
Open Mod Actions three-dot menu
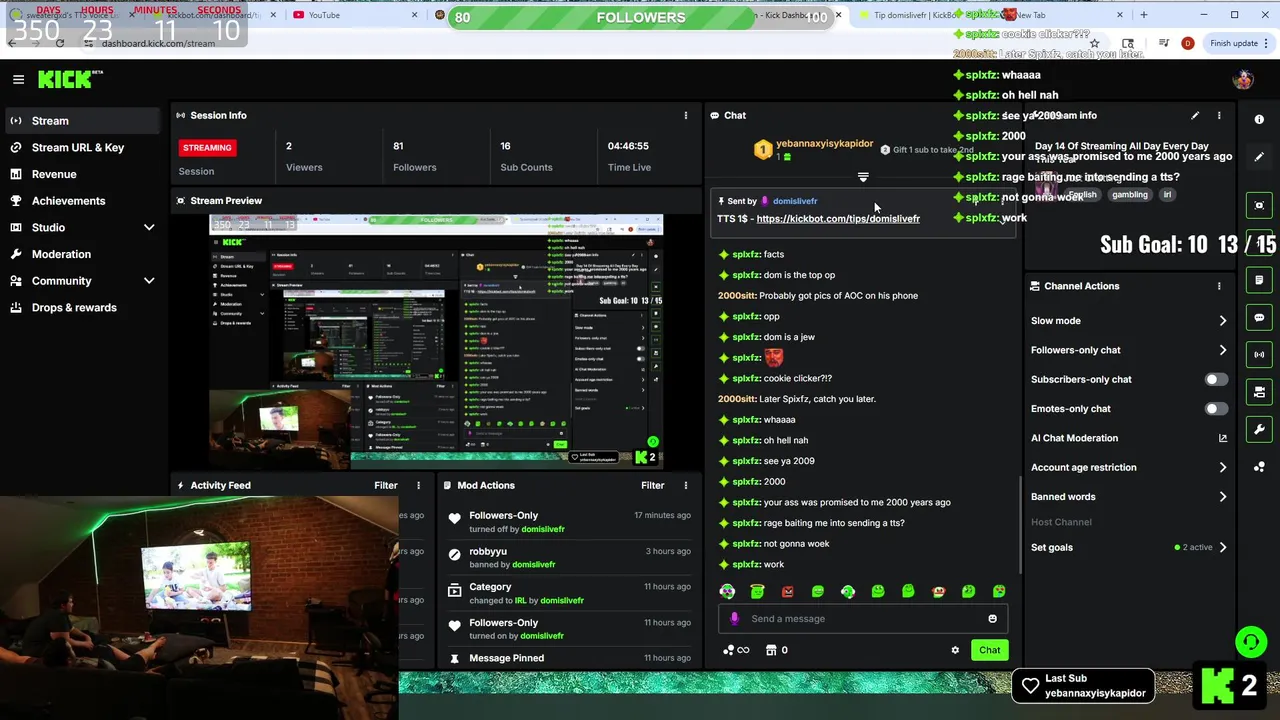686,485
